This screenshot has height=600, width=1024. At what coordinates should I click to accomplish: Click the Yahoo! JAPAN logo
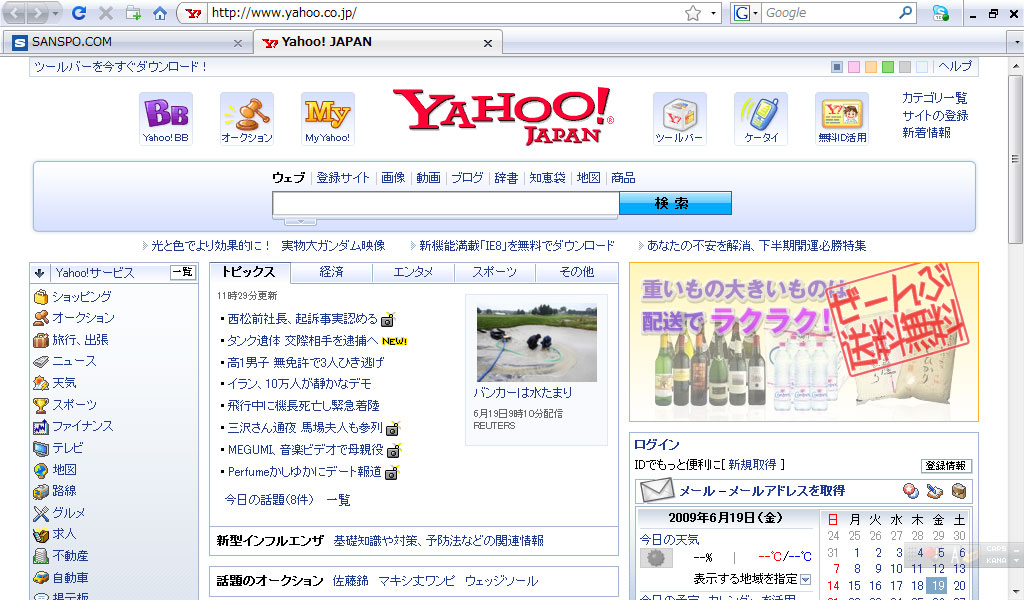(x=504, y=116)
